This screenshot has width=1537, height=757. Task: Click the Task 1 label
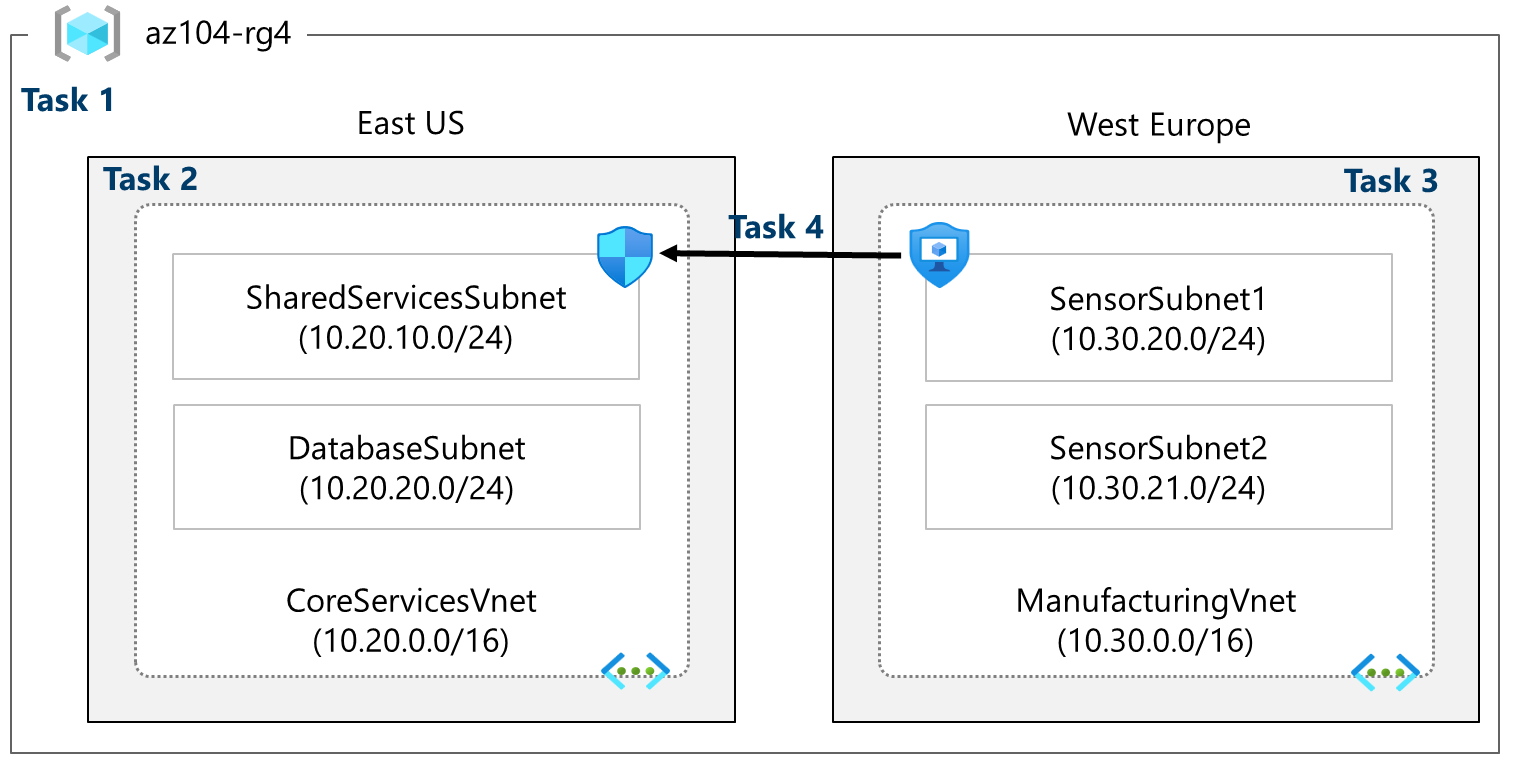[x=68, y=100]
